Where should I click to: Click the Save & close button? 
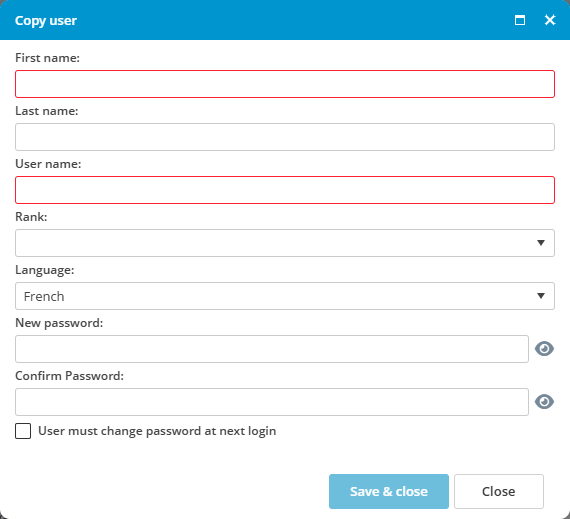point(389,491)
